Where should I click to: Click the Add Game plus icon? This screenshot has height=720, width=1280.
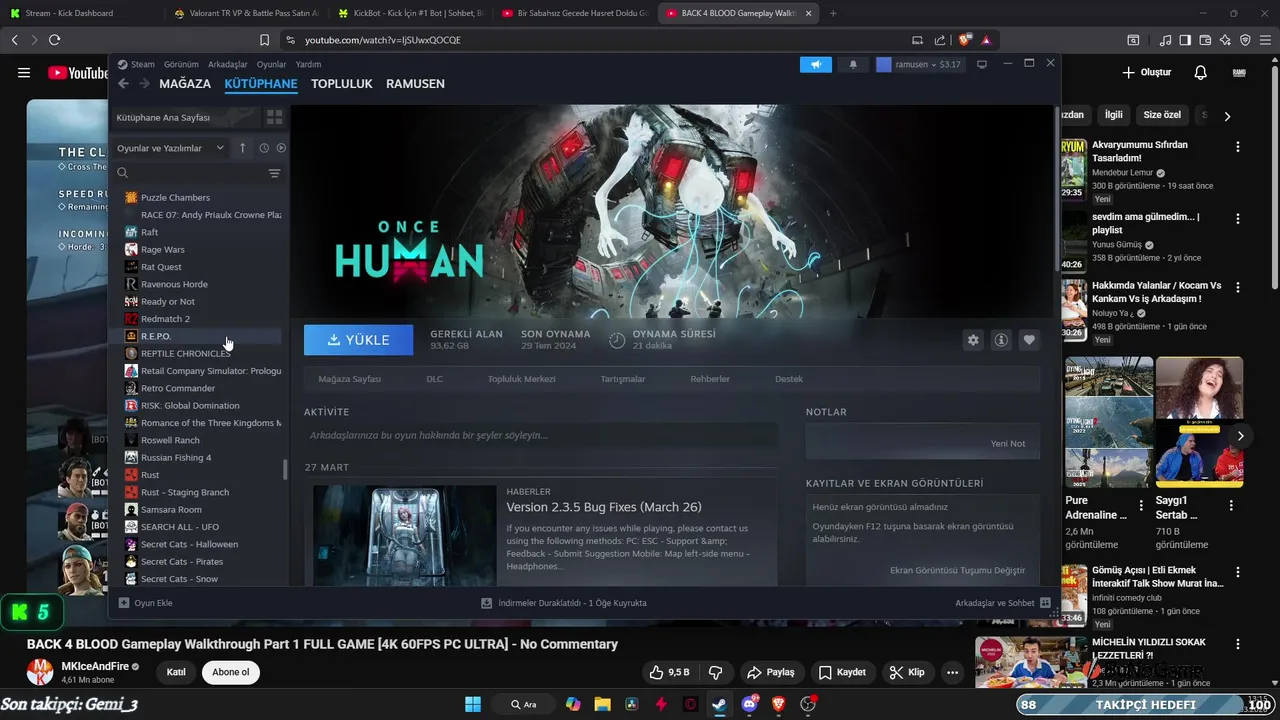point(124,603)
